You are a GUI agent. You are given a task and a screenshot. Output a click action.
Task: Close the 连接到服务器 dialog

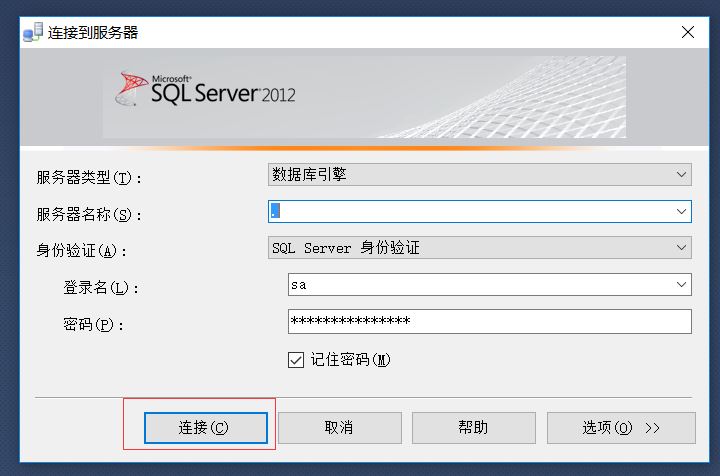(688, 32)
